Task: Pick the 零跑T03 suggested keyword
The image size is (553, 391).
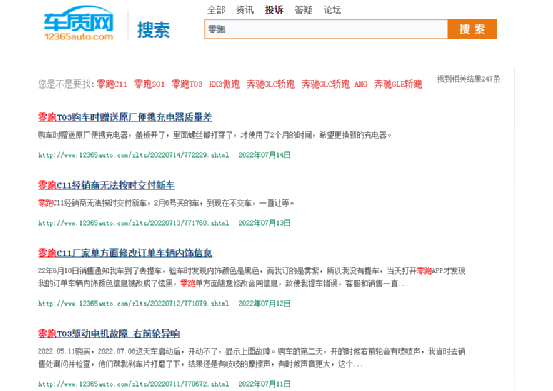Action: [x=187, y=84]
